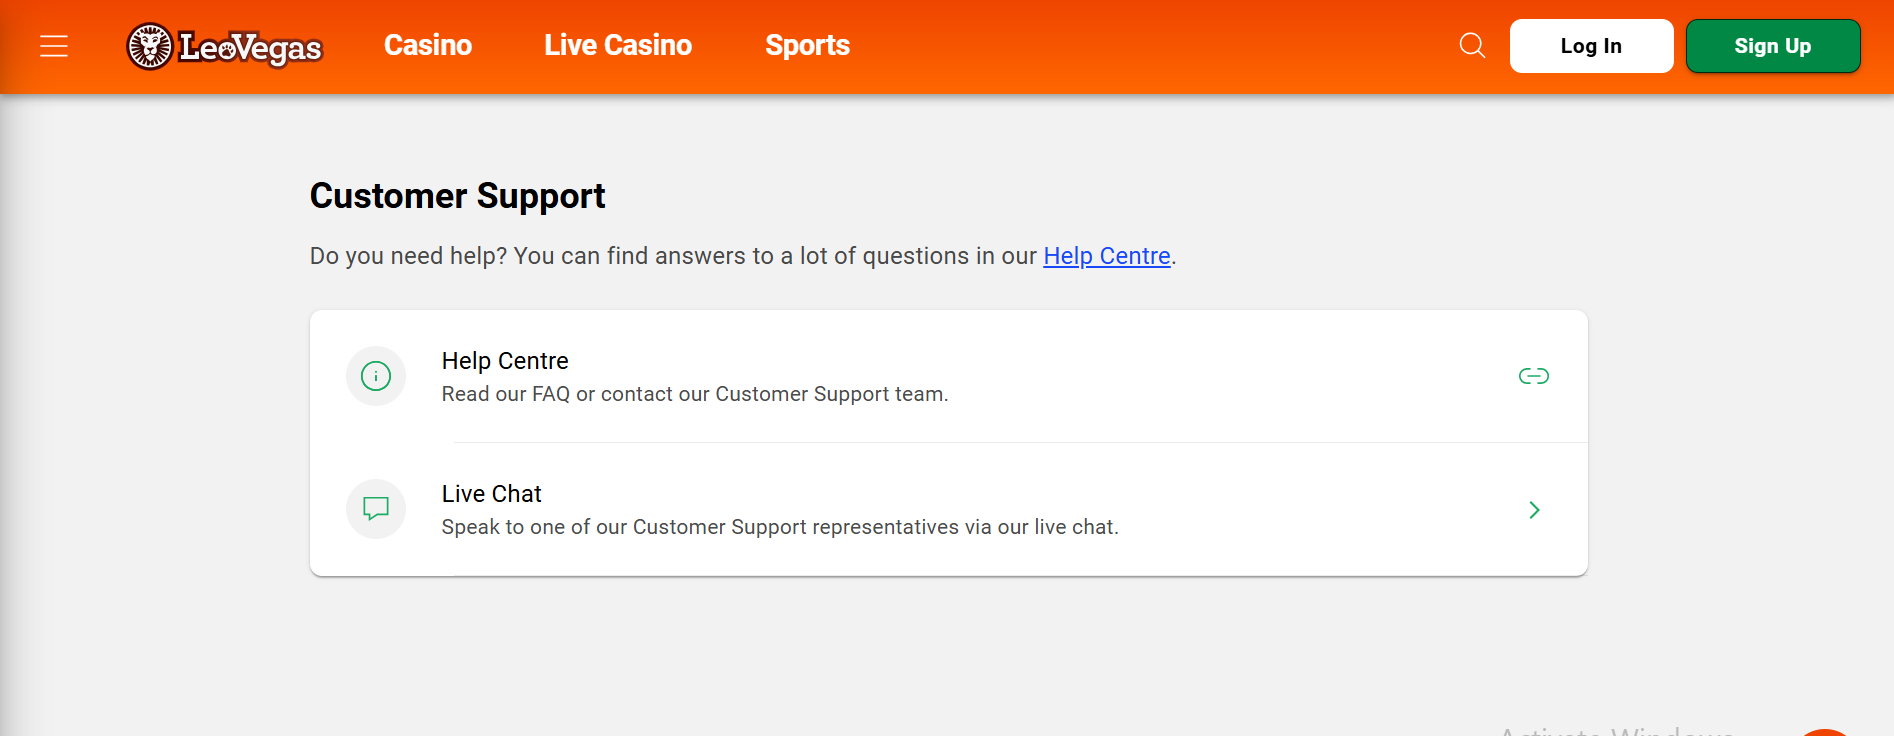Open the search magnifier icon
The height and width of the screenshot is (736, 1894).
point(1472,45)
